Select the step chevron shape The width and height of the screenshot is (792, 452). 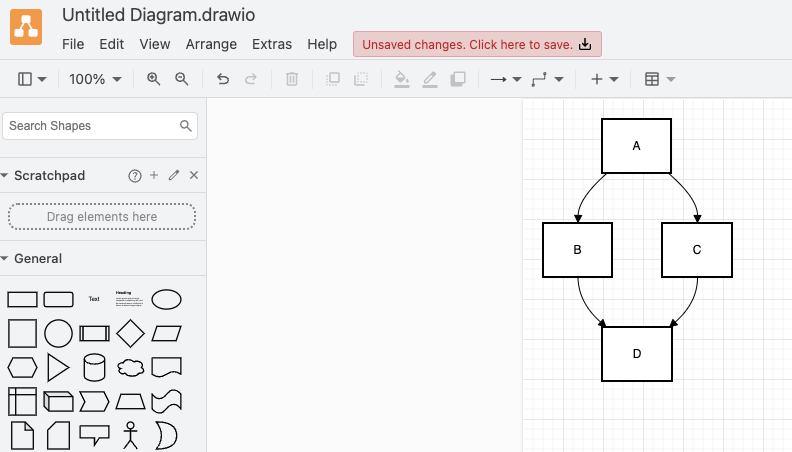[94, 401]
